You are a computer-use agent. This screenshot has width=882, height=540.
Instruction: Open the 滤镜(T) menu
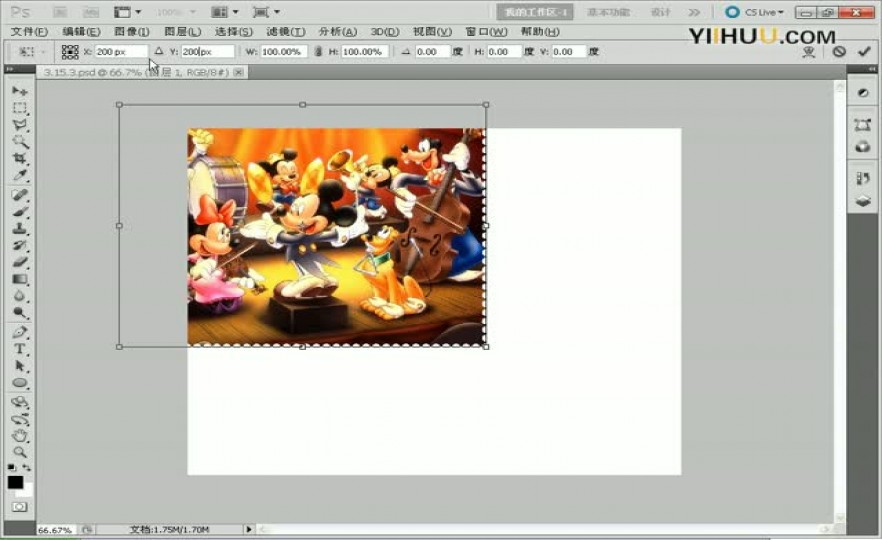(x=286, y=32)
